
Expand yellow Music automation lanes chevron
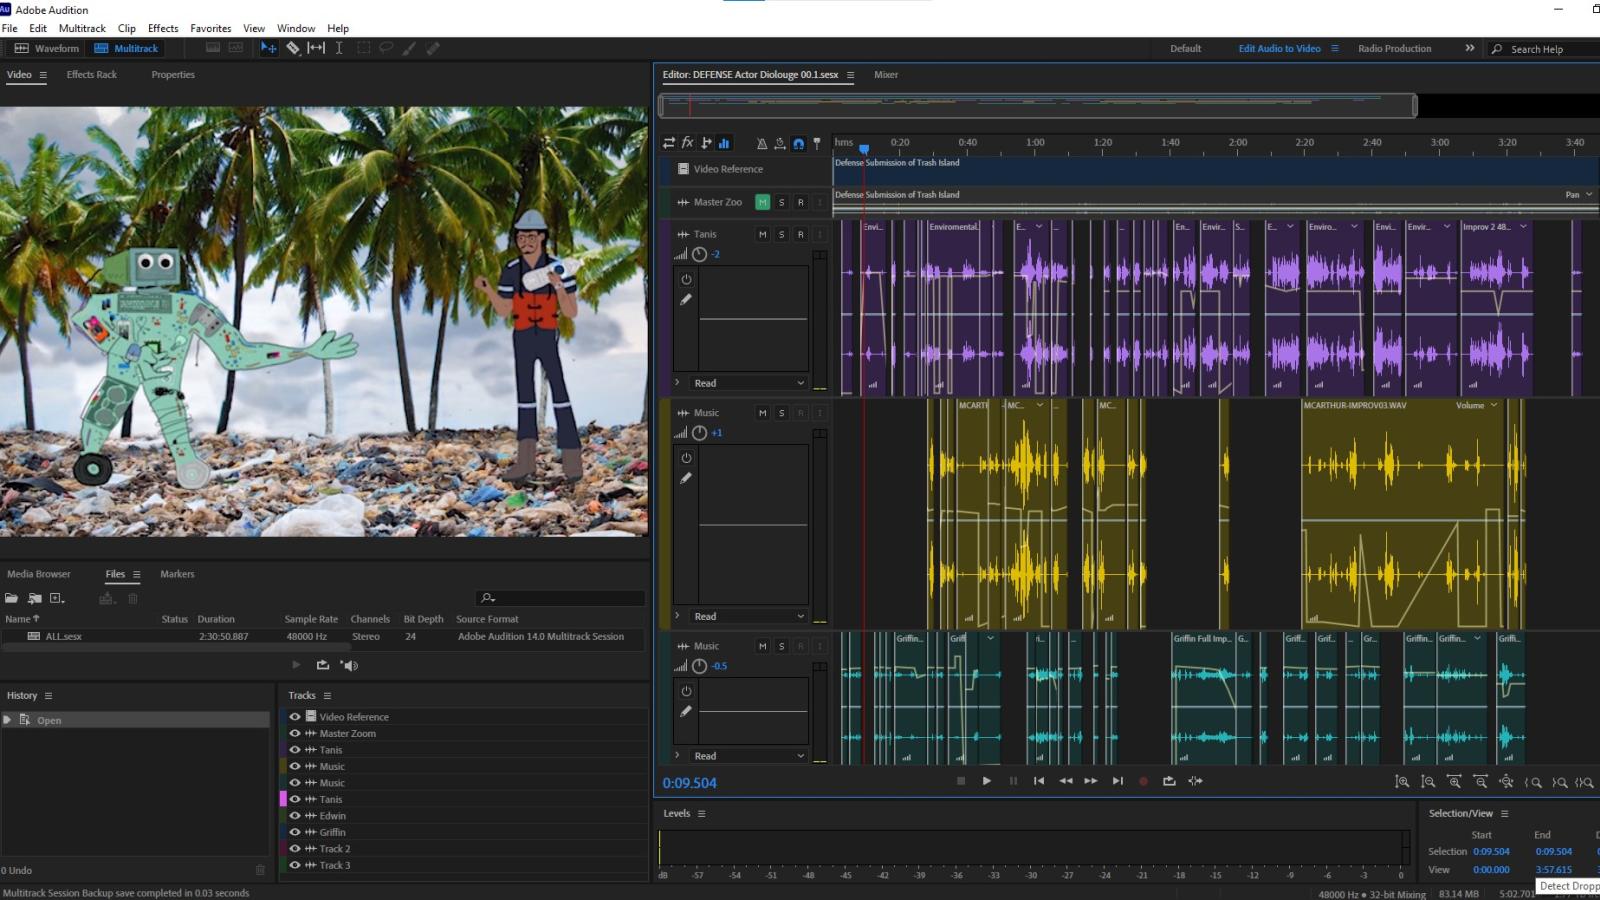(x=677, y=615)
